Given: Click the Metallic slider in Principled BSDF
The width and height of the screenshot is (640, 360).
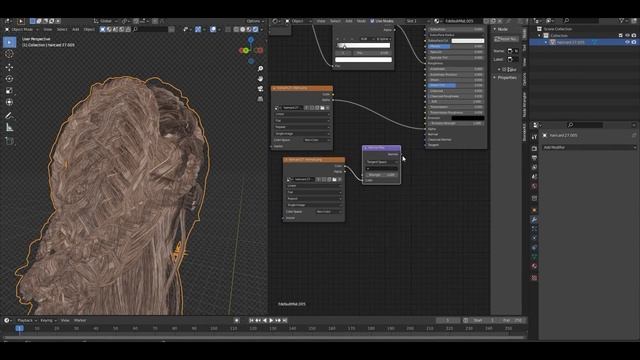Looking at the screenshot, I should [x=456, y=47].
